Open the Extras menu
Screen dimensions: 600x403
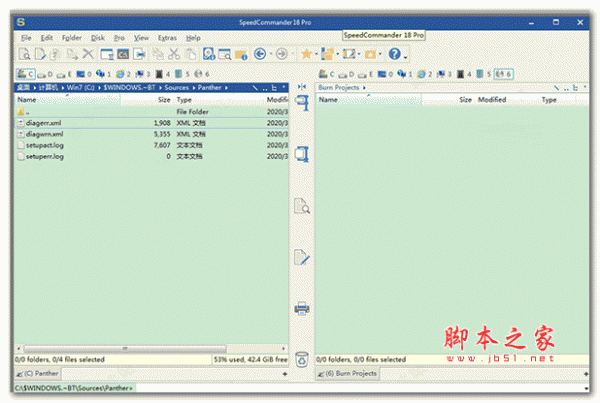168,38
